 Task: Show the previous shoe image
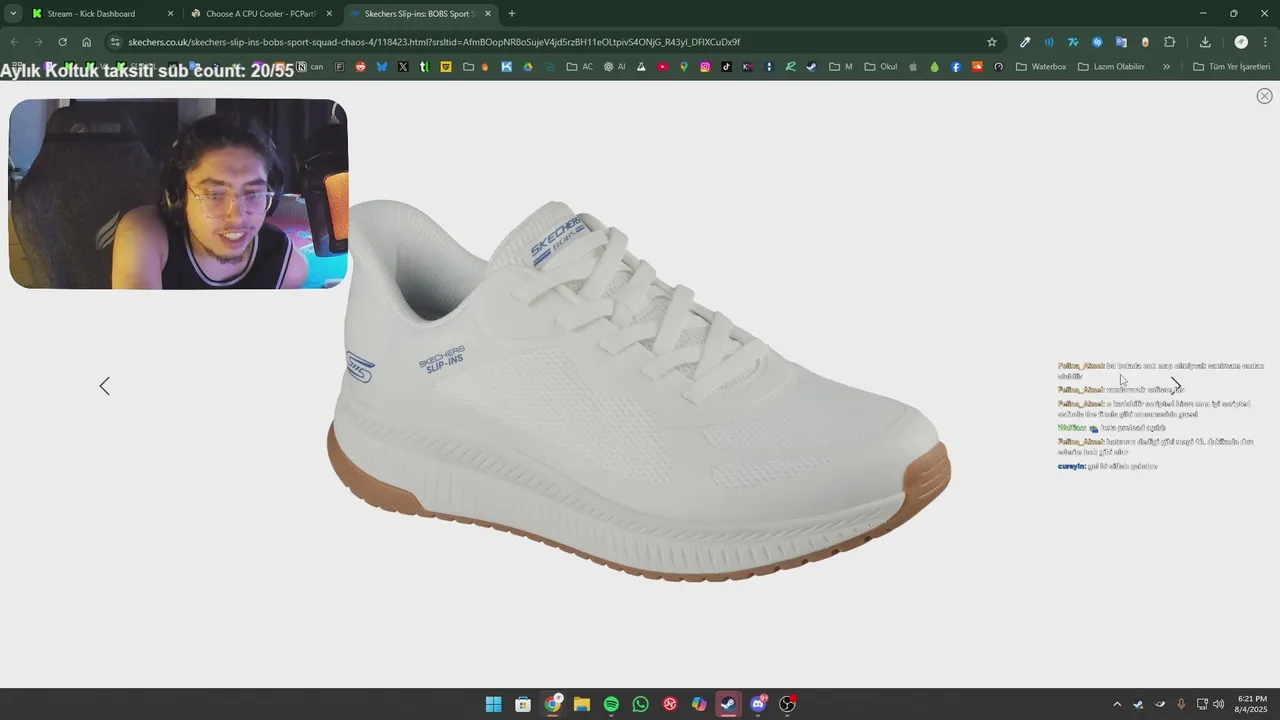coord(104,386)
